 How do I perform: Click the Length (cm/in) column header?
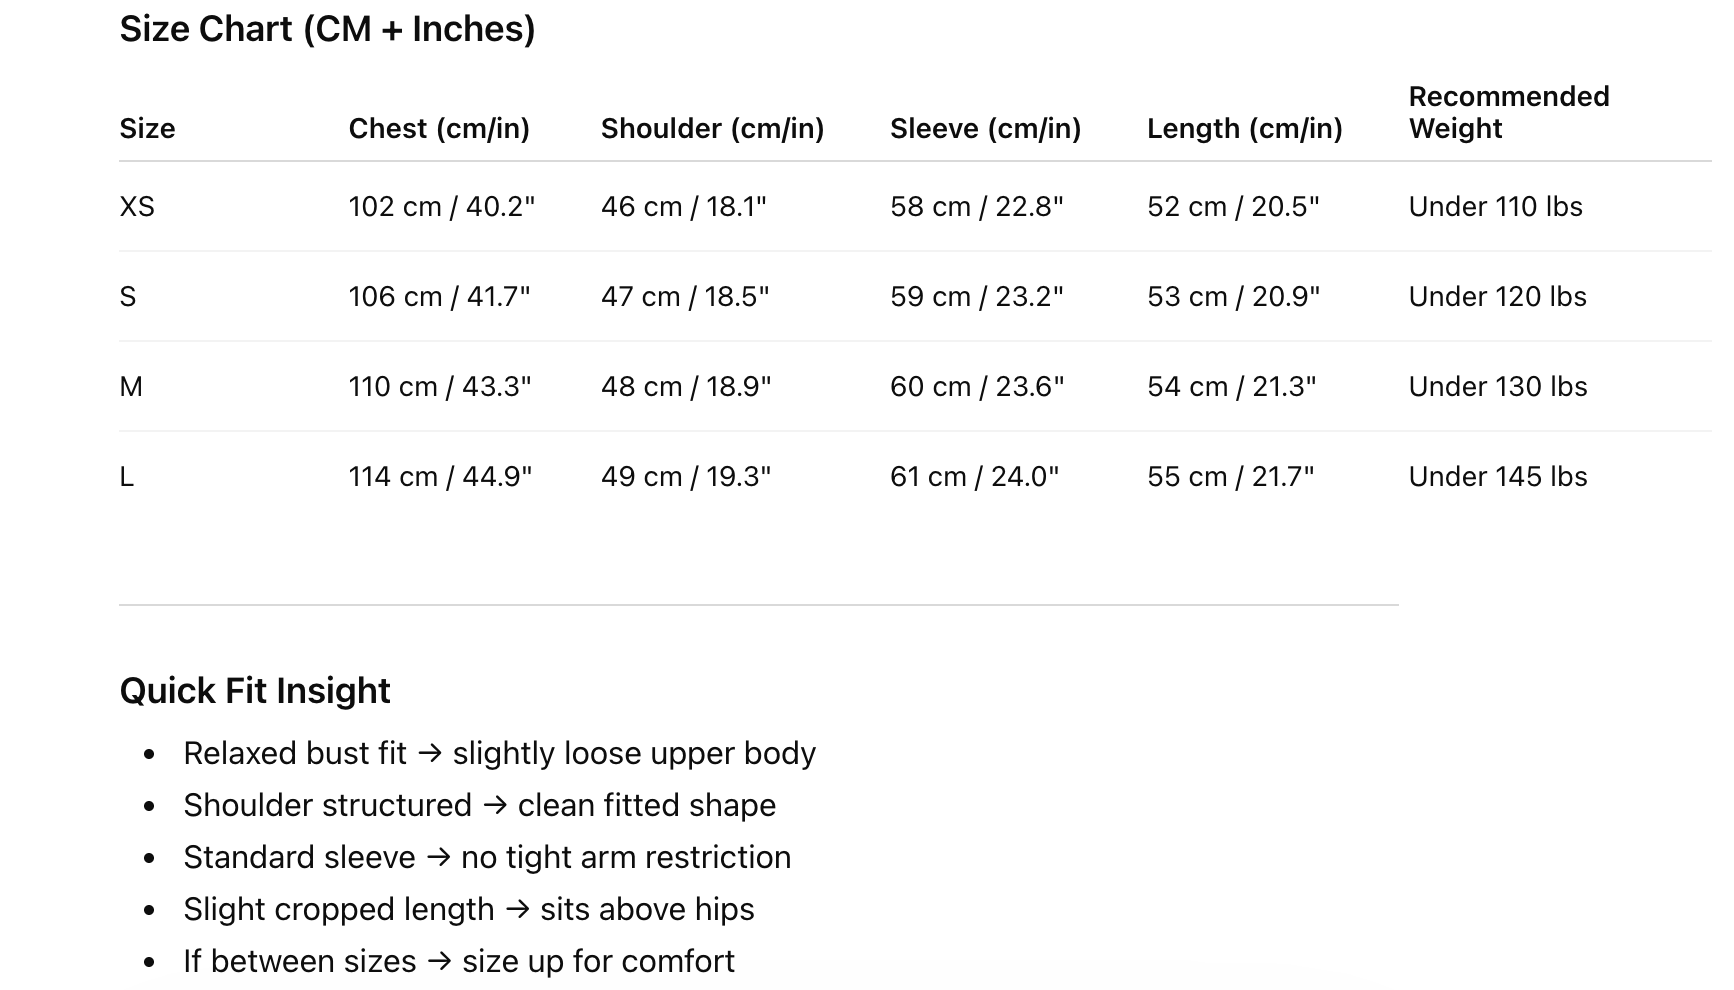[1244, 128]
